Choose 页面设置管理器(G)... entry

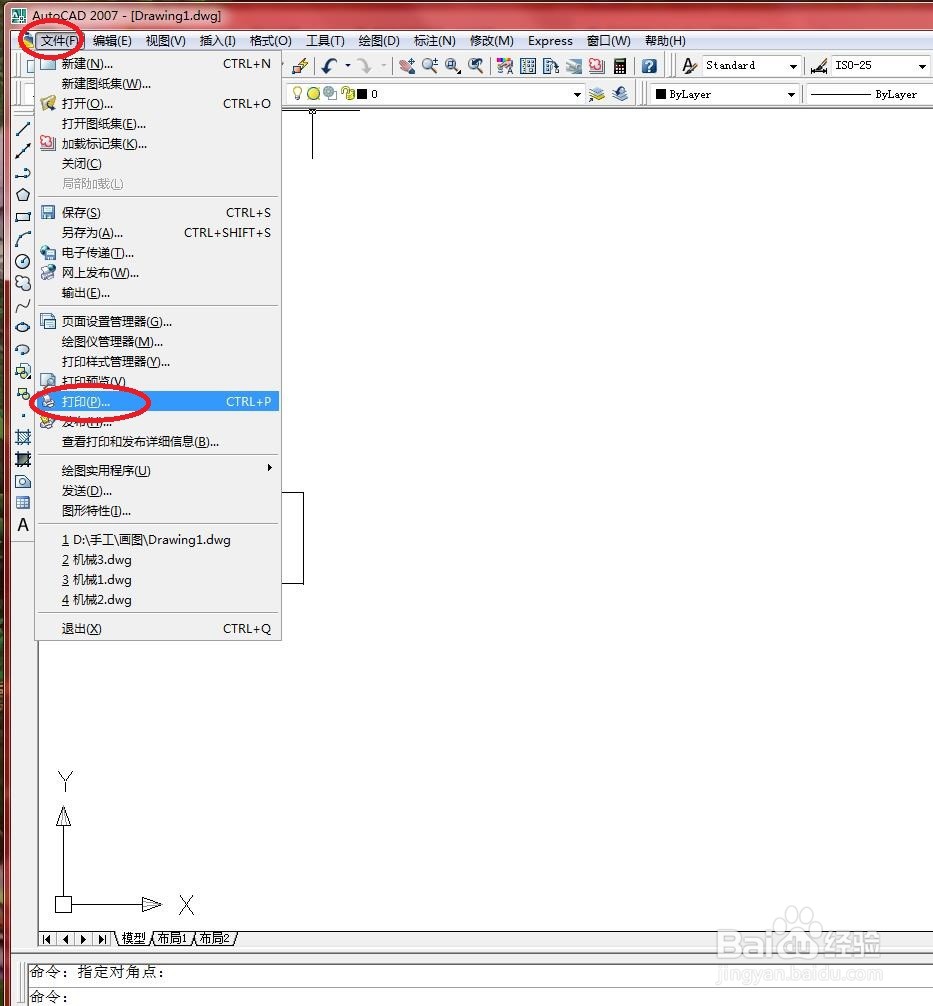click(x=158, y=321)
